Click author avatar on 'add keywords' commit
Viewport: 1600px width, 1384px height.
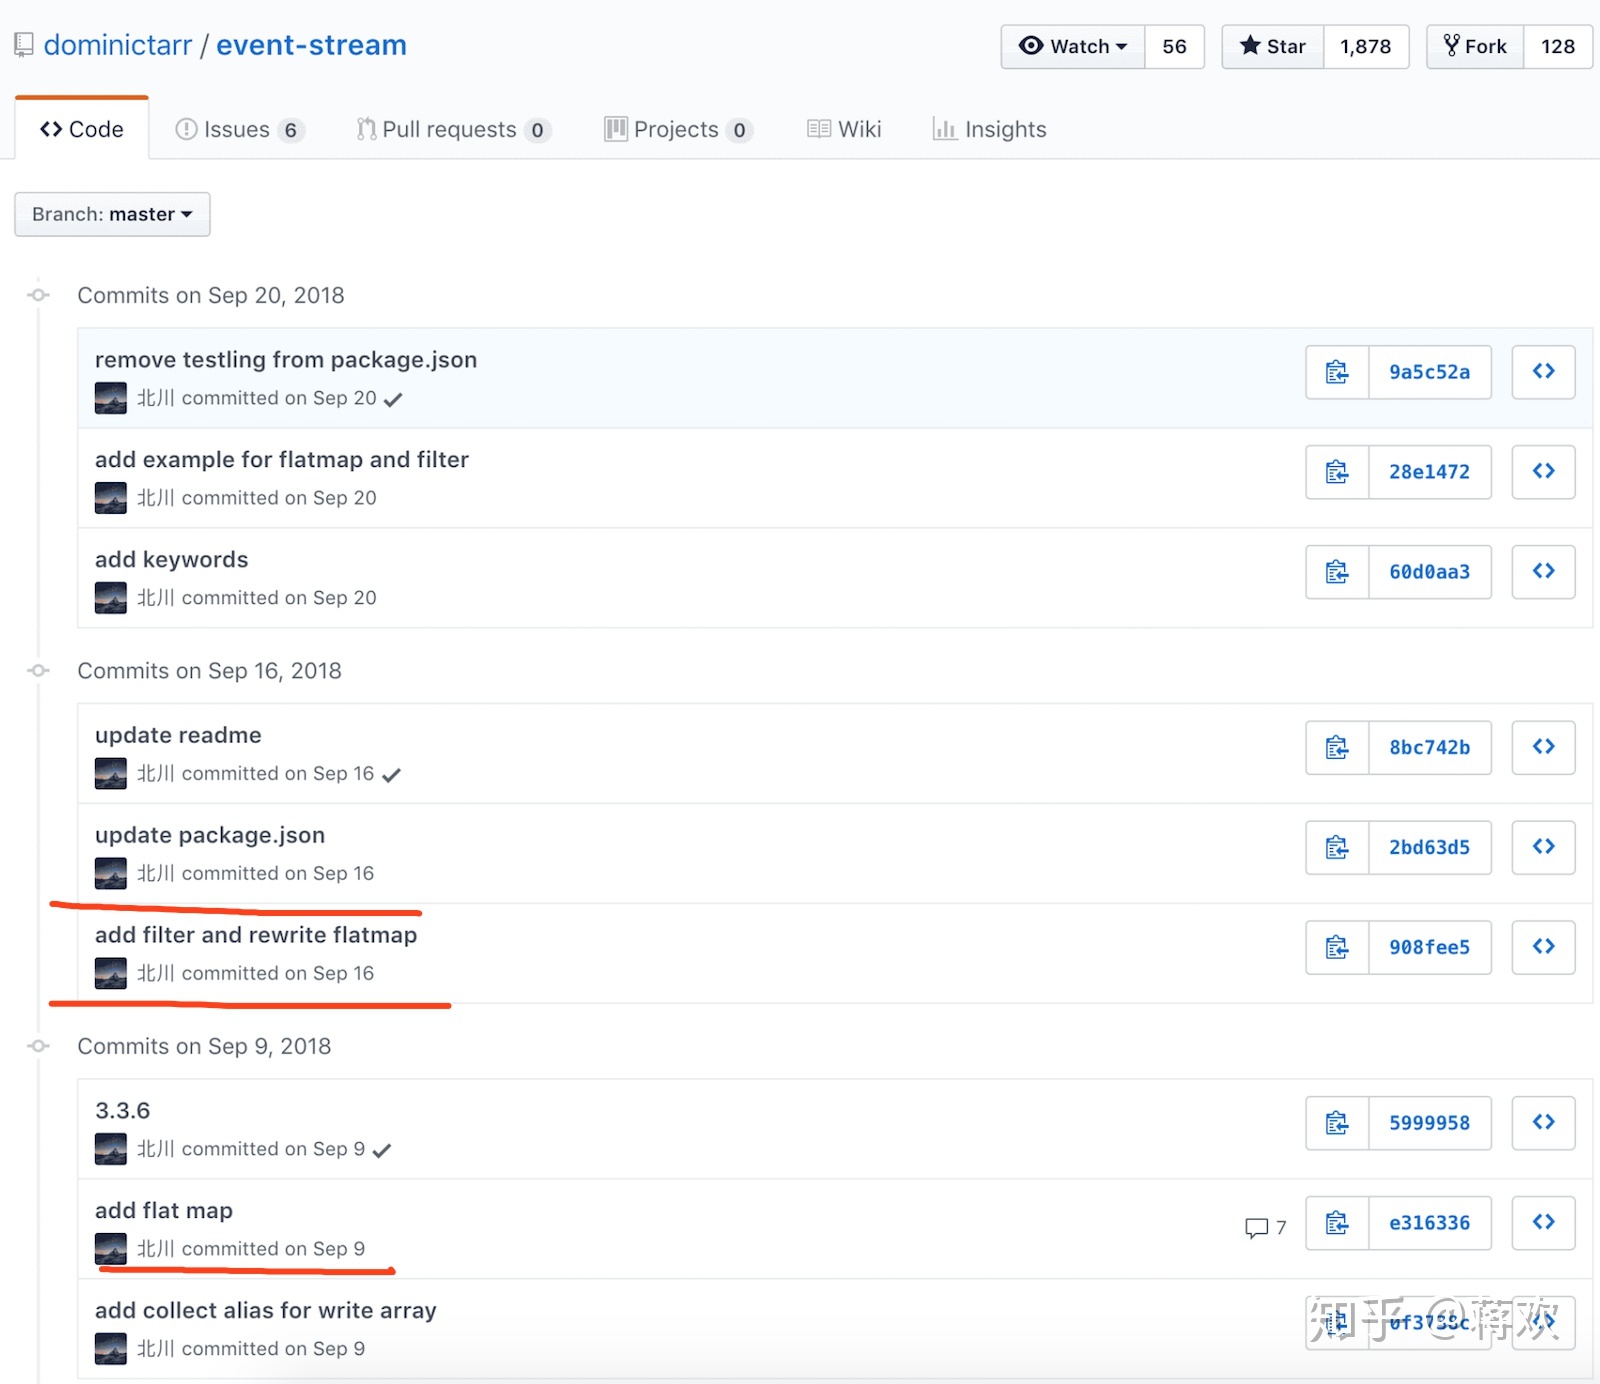111,598
